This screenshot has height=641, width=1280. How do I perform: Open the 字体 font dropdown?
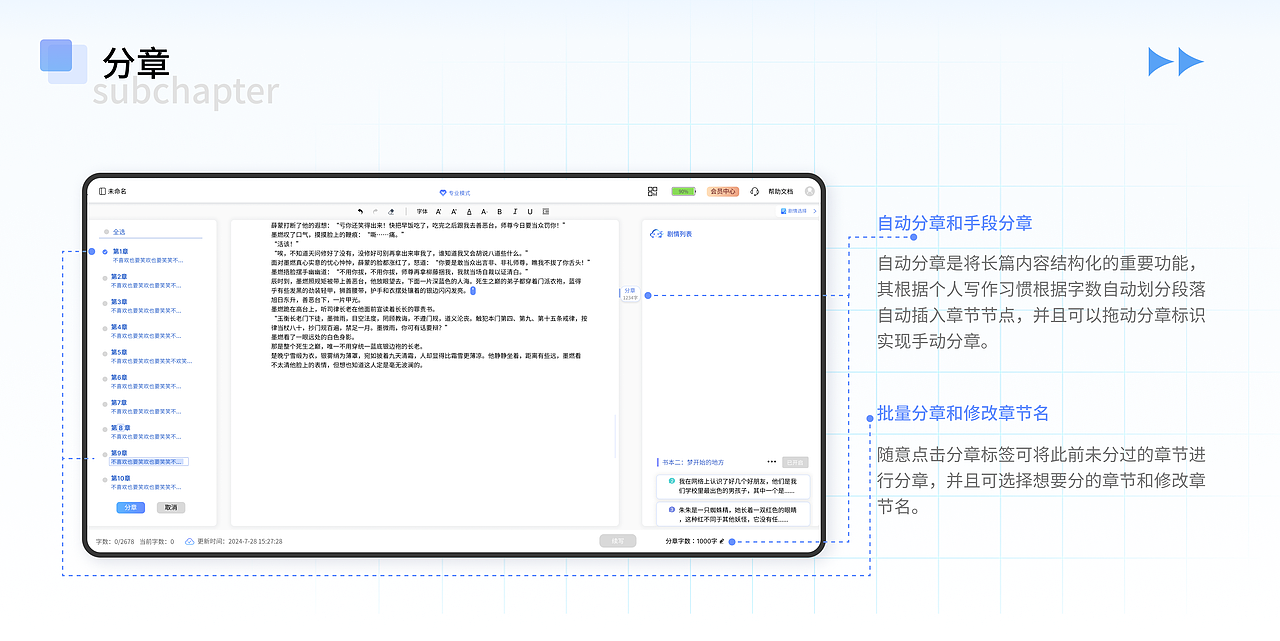coord(422,212)
